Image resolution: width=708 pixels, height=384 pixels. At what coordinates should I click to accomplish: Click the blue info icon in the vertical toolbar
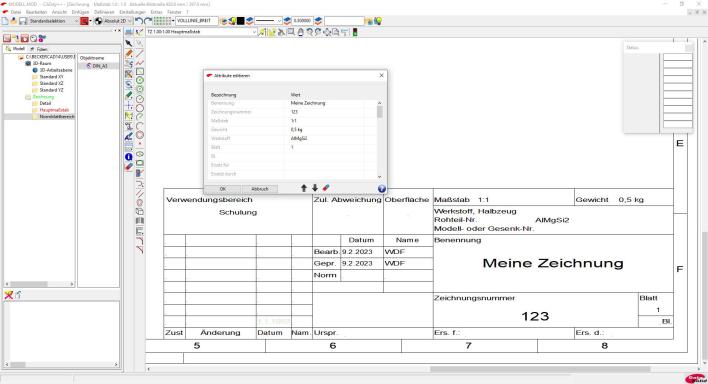[x=129, y=157]
